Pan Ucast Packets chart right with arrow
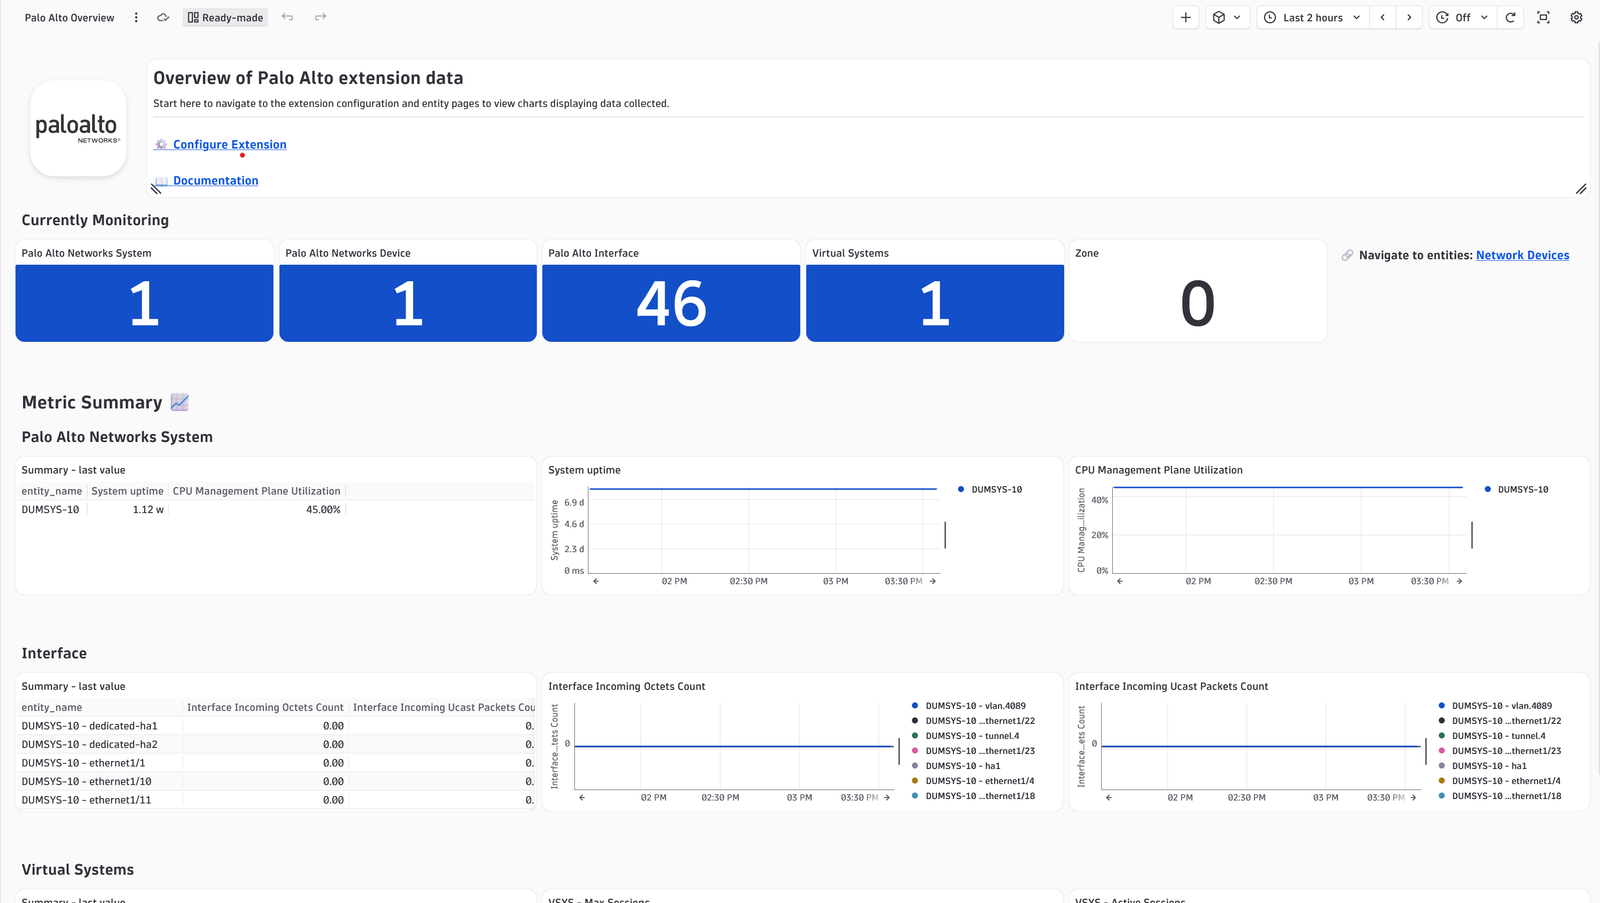 pos(1413,798)
